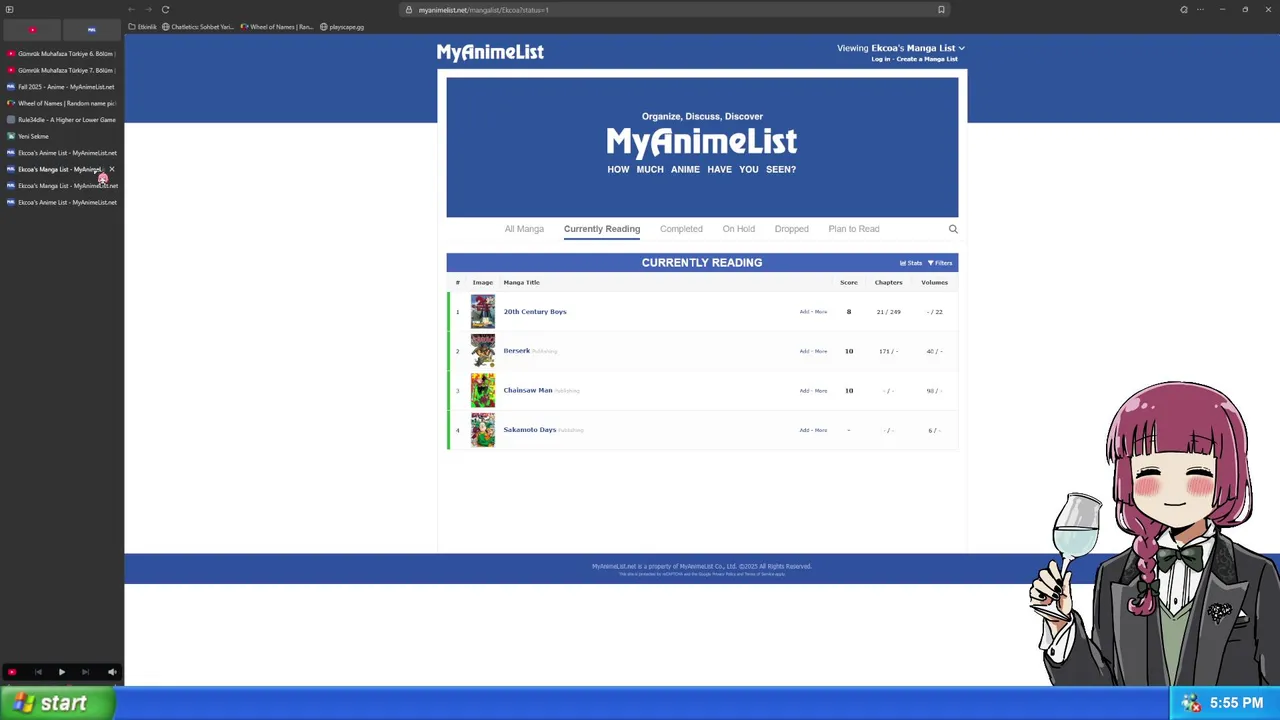Click Add in the 20th Century Boys row

pos(804,312)
